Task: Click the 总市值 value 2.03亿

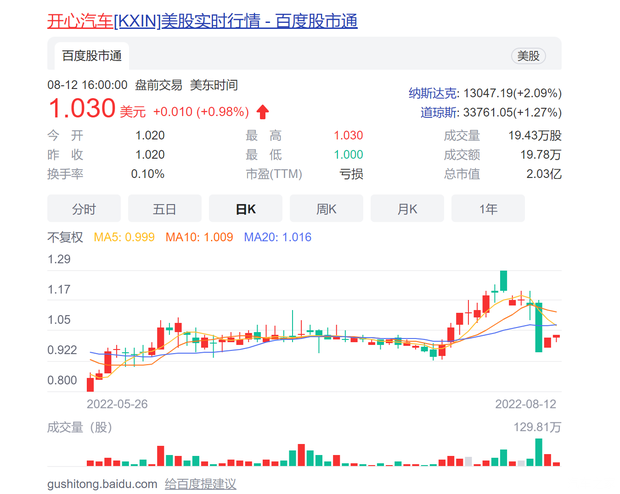Action: coord(544,174)
